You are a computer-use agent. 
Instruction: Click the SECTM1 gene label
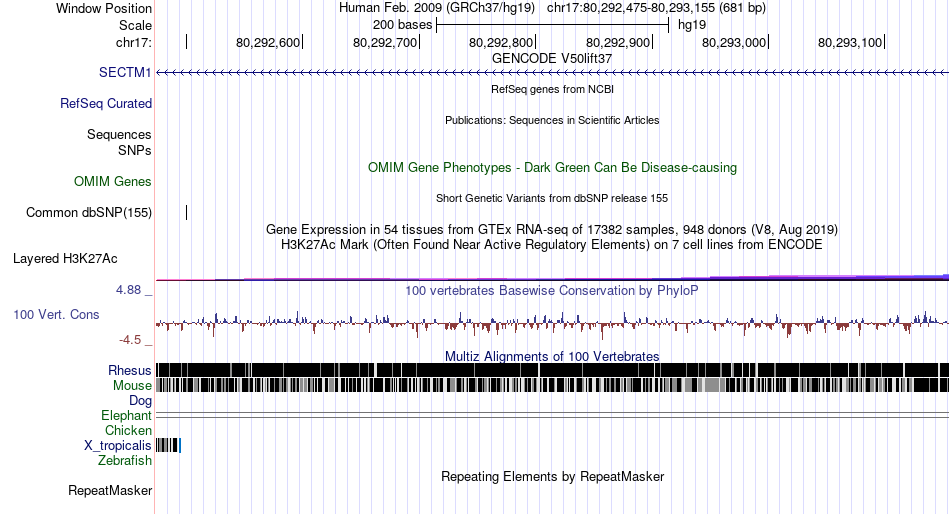(125, 73)
